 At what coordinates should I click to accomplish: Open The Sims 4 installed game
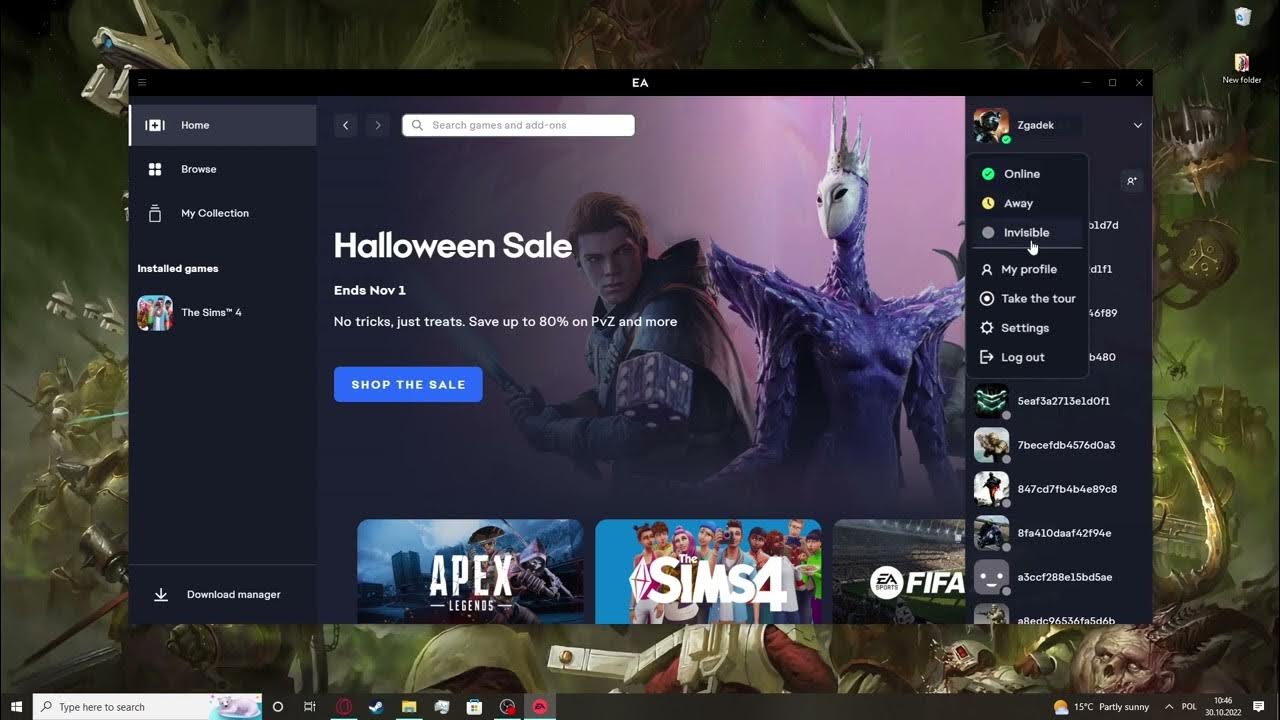223,312
